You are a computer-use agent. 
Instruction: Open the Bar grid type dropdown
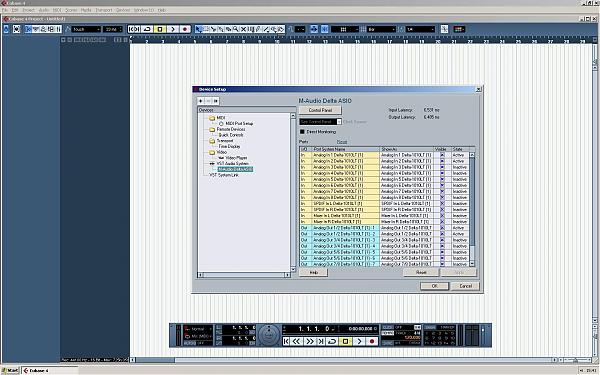coord(381,29)
